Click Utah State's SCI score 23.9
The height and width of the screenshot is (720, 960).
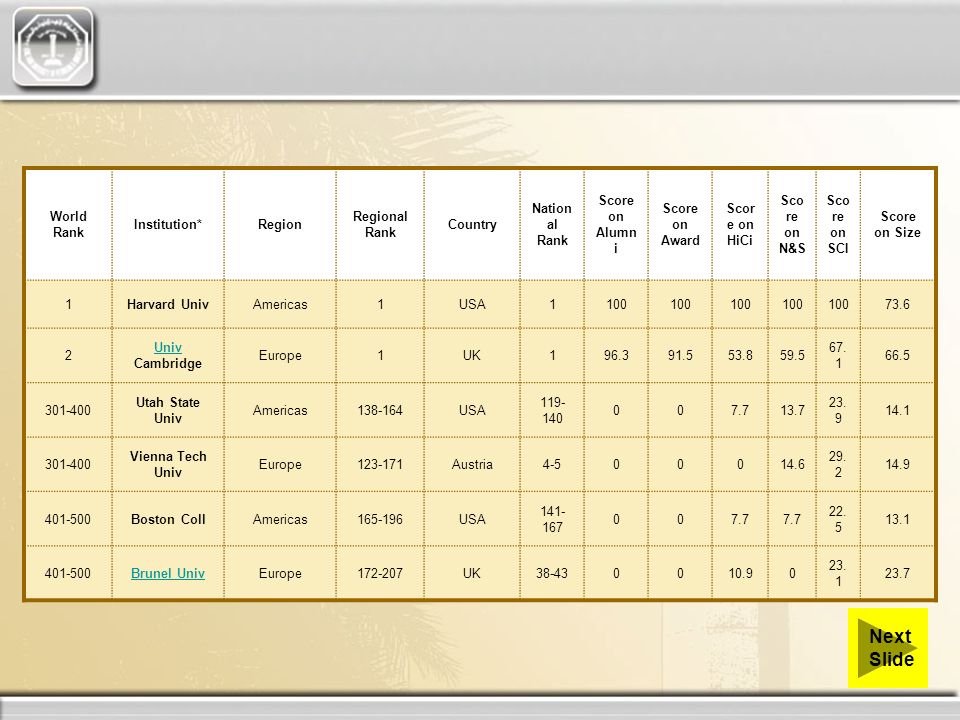(838, 410)
